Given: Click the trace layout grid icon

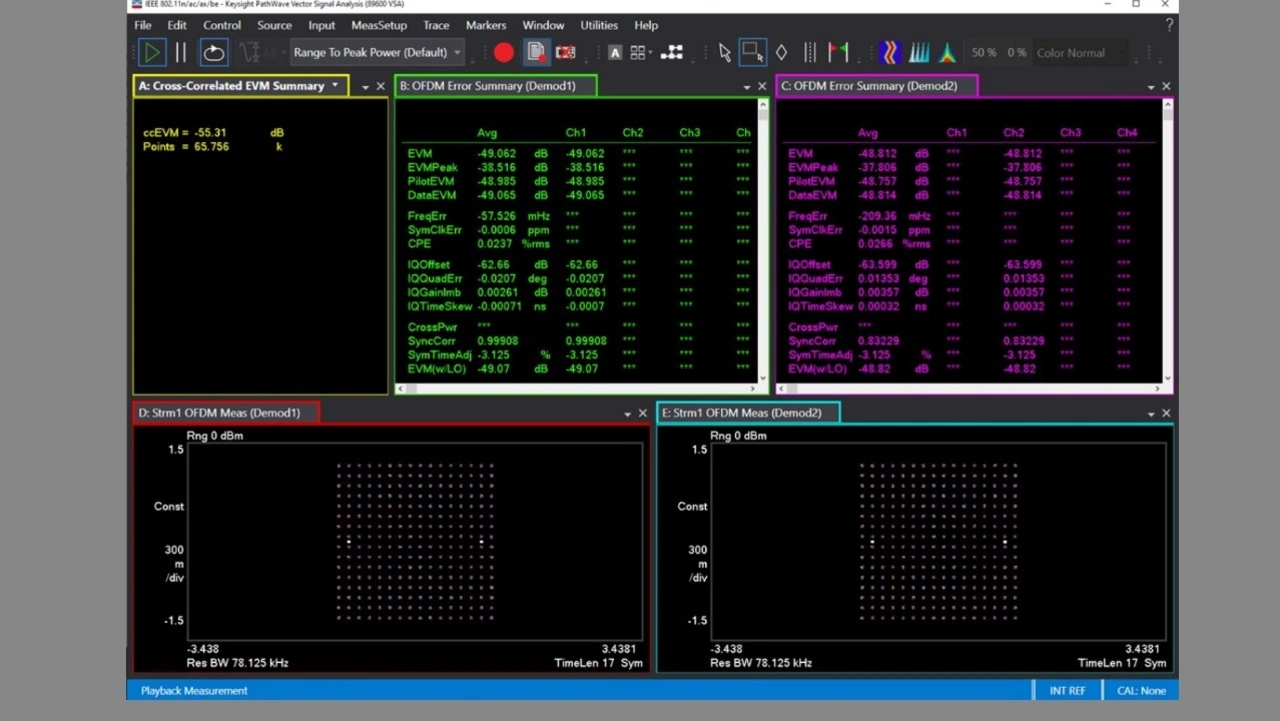Looking at the screenshot, I should [638, 53].
